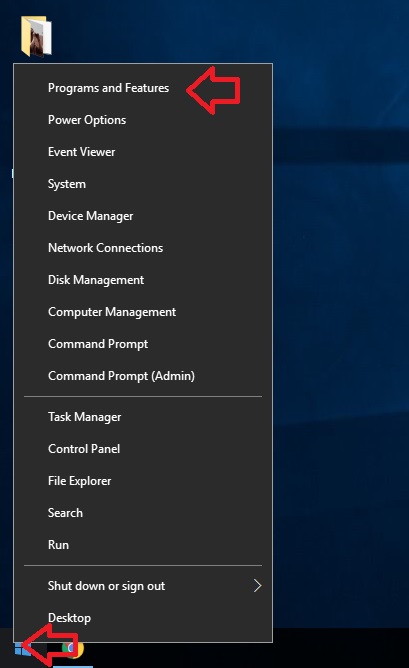The height and width of the screenshot is (668, 409).
Task: Show the Desktop via menu
Action: pos(69,618)
